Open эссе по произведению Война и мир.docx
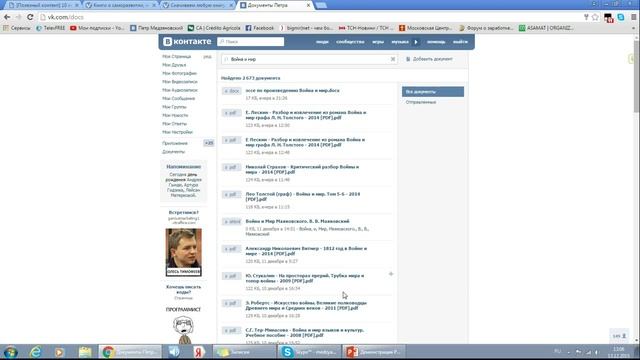The image size is (640, 360). (x=292, y=91)
